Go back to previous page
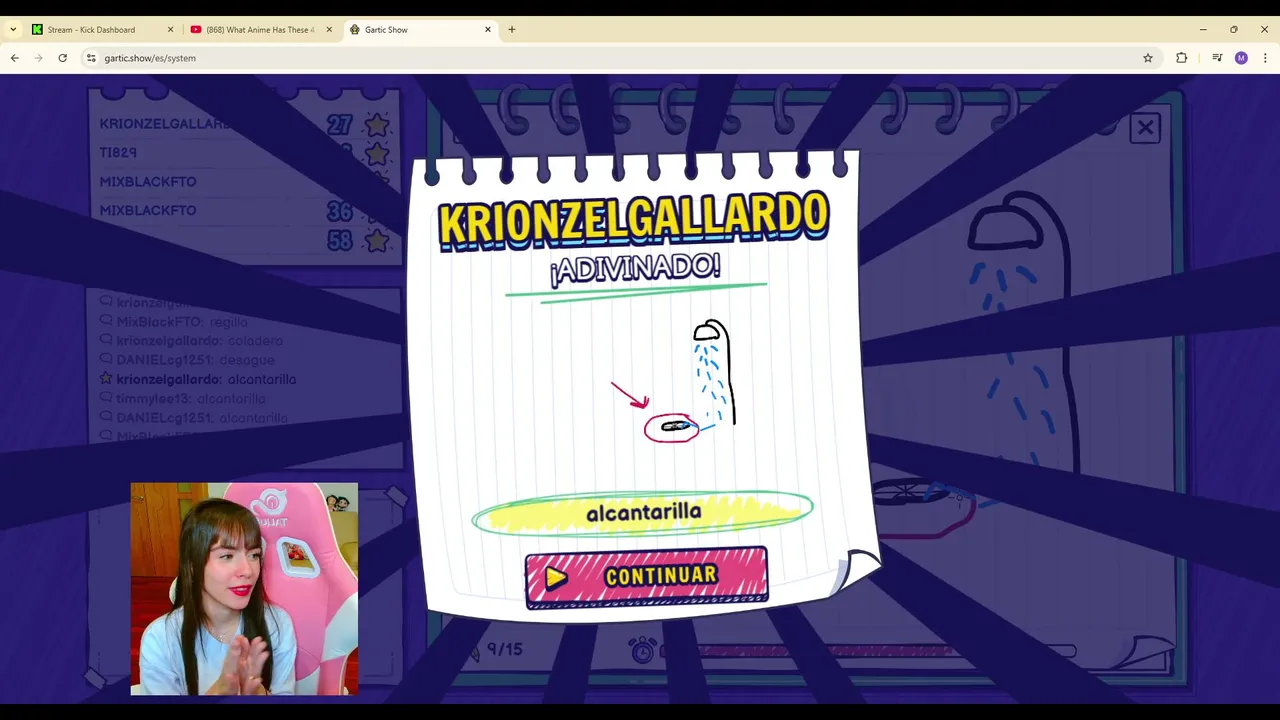1280x720 pixels. (15, 58)
